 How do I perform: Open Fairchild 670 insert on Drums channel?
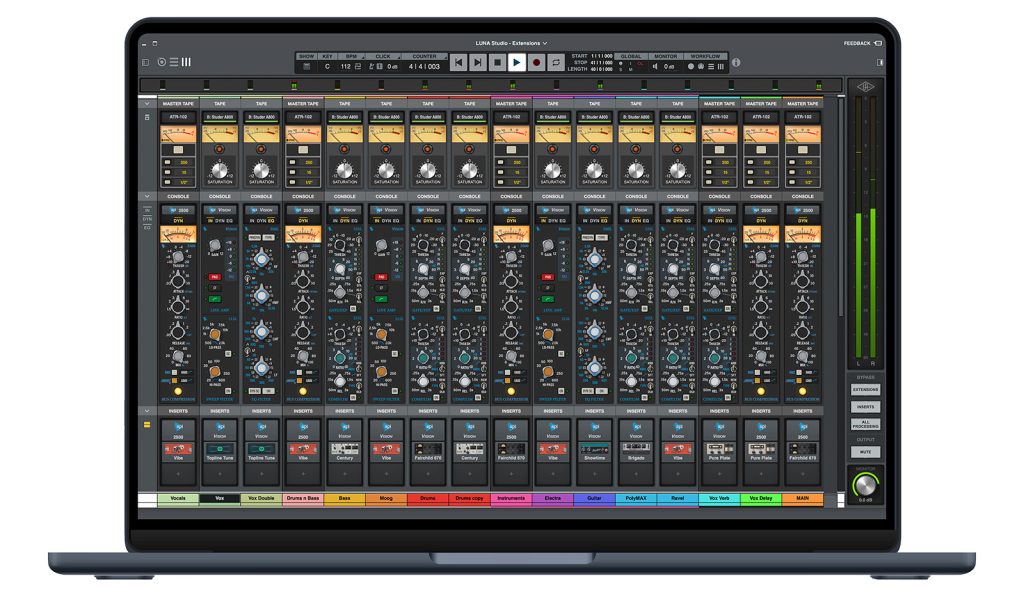[x=428, y=451]
